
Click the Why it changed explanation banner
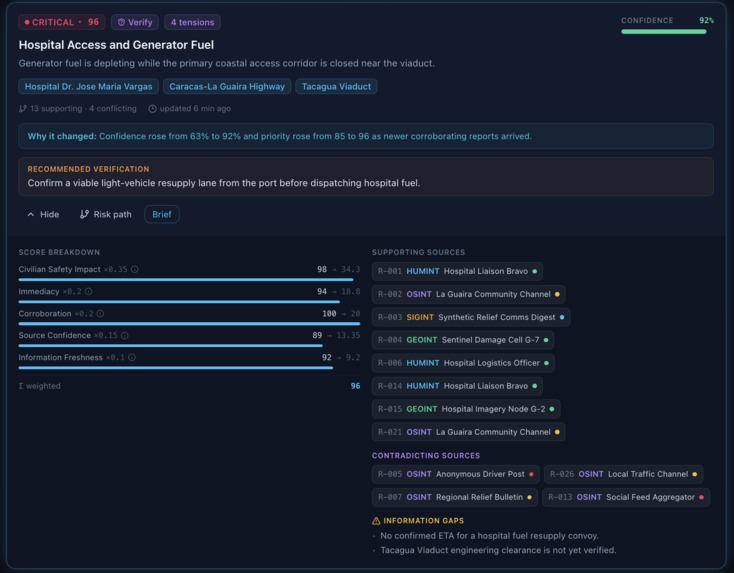click(366, 136)
